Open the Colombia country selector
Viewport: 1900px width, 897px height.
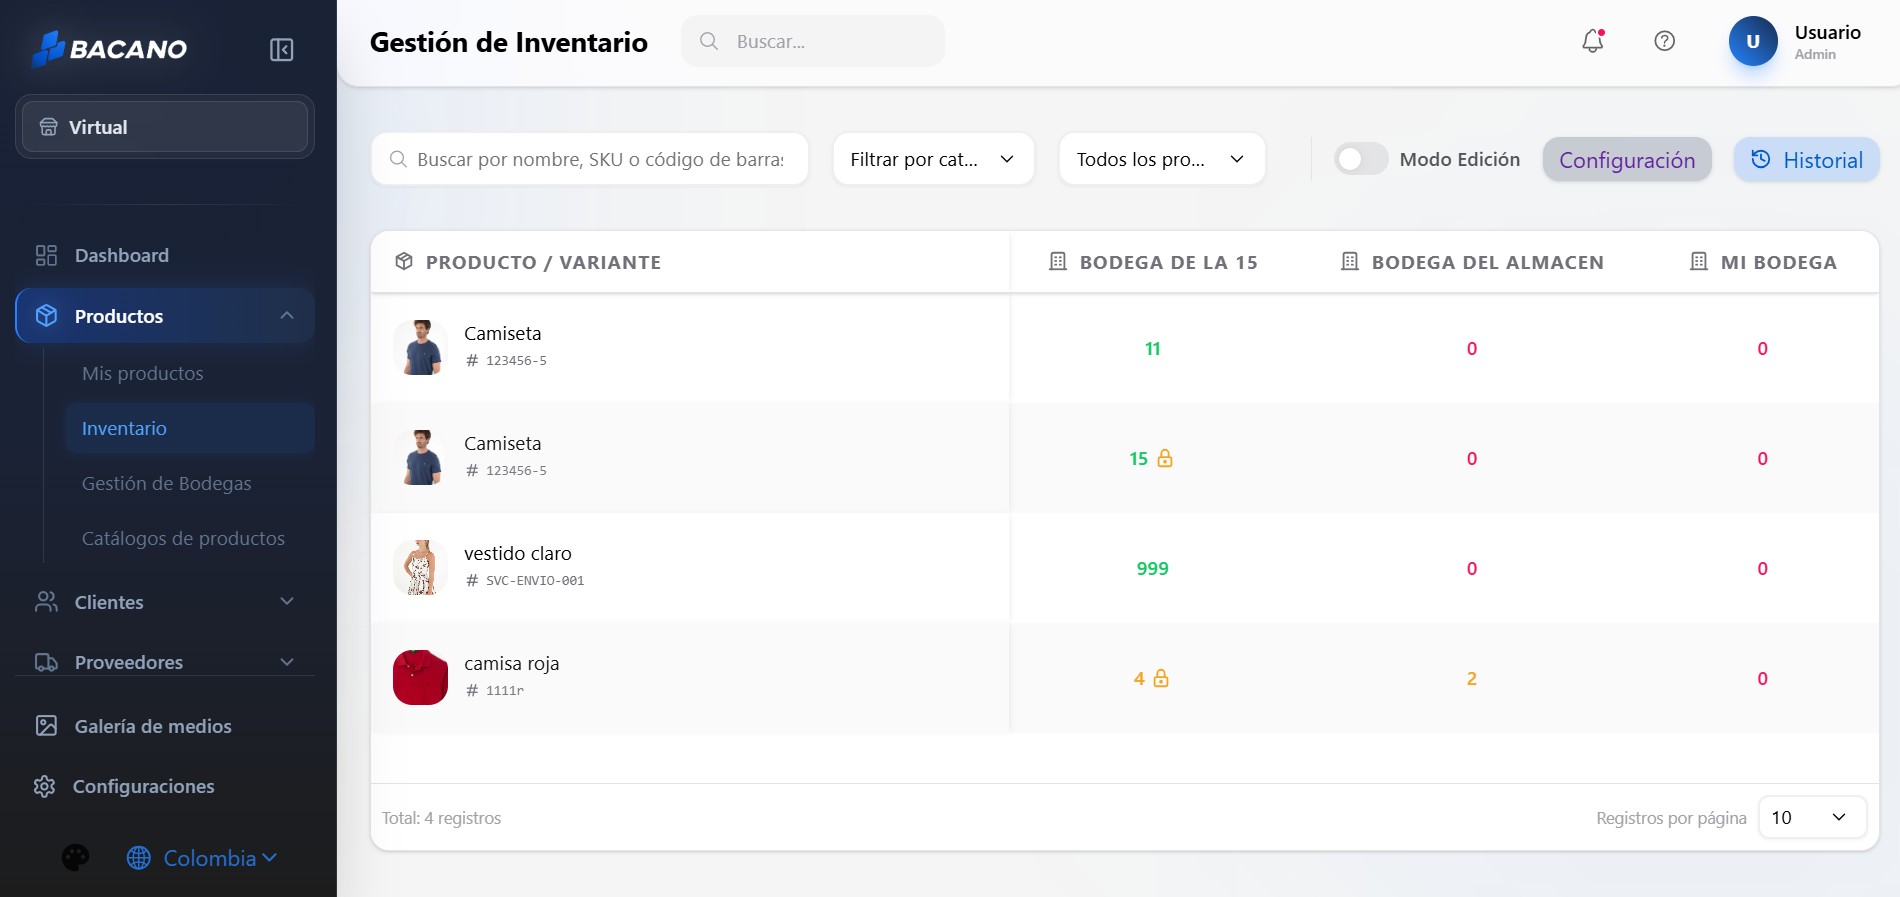click(x=202, y=858)
